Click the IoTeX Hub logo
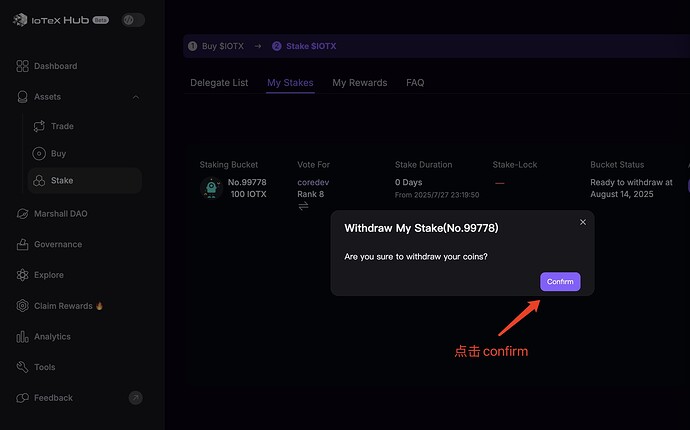This screenshot has height=430, width=690. pos(58,20)
